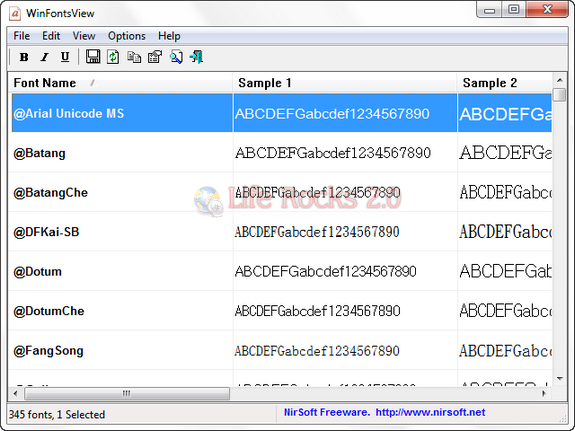Click the Copy selected items icon
Screen dimensions: 575x431
(x=134, y=57)
